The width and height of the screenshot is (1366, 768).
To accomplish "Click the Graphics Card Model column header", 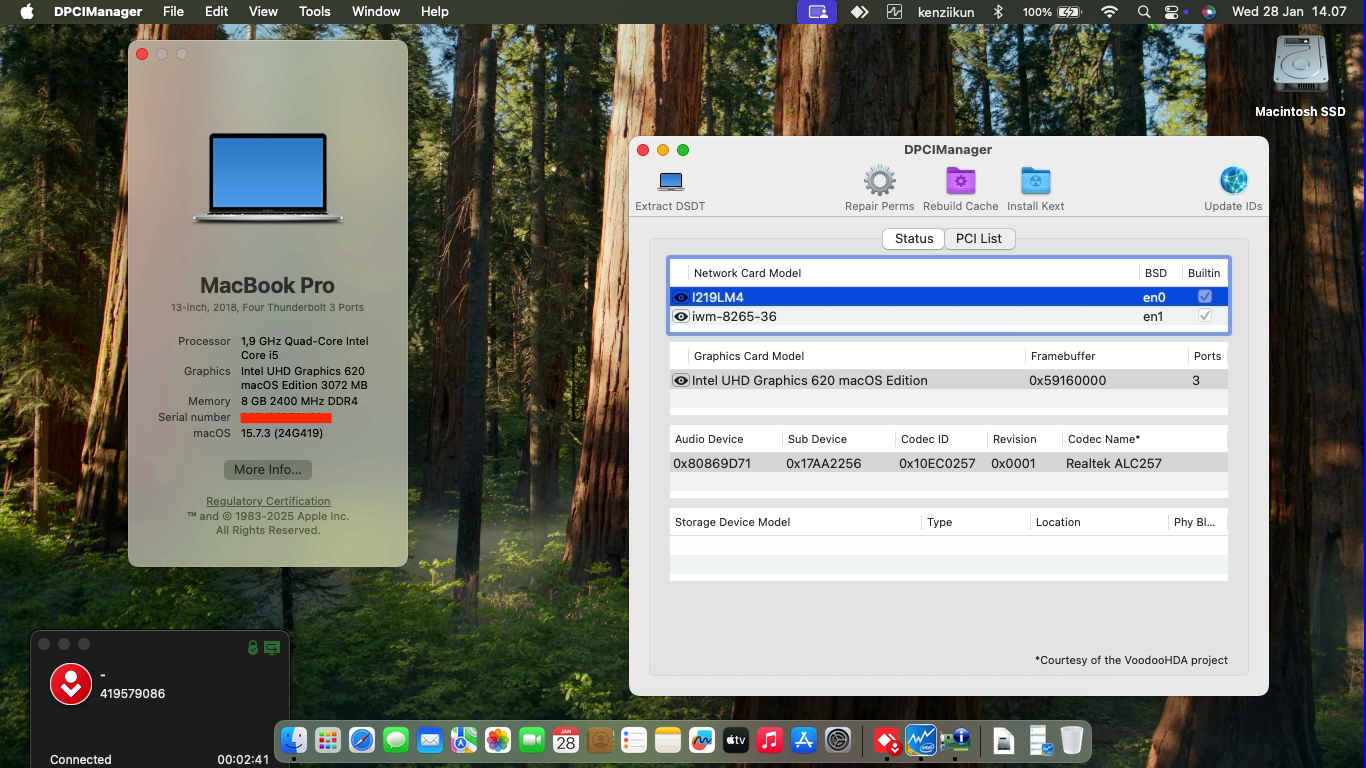I will [x=749, y=356].
